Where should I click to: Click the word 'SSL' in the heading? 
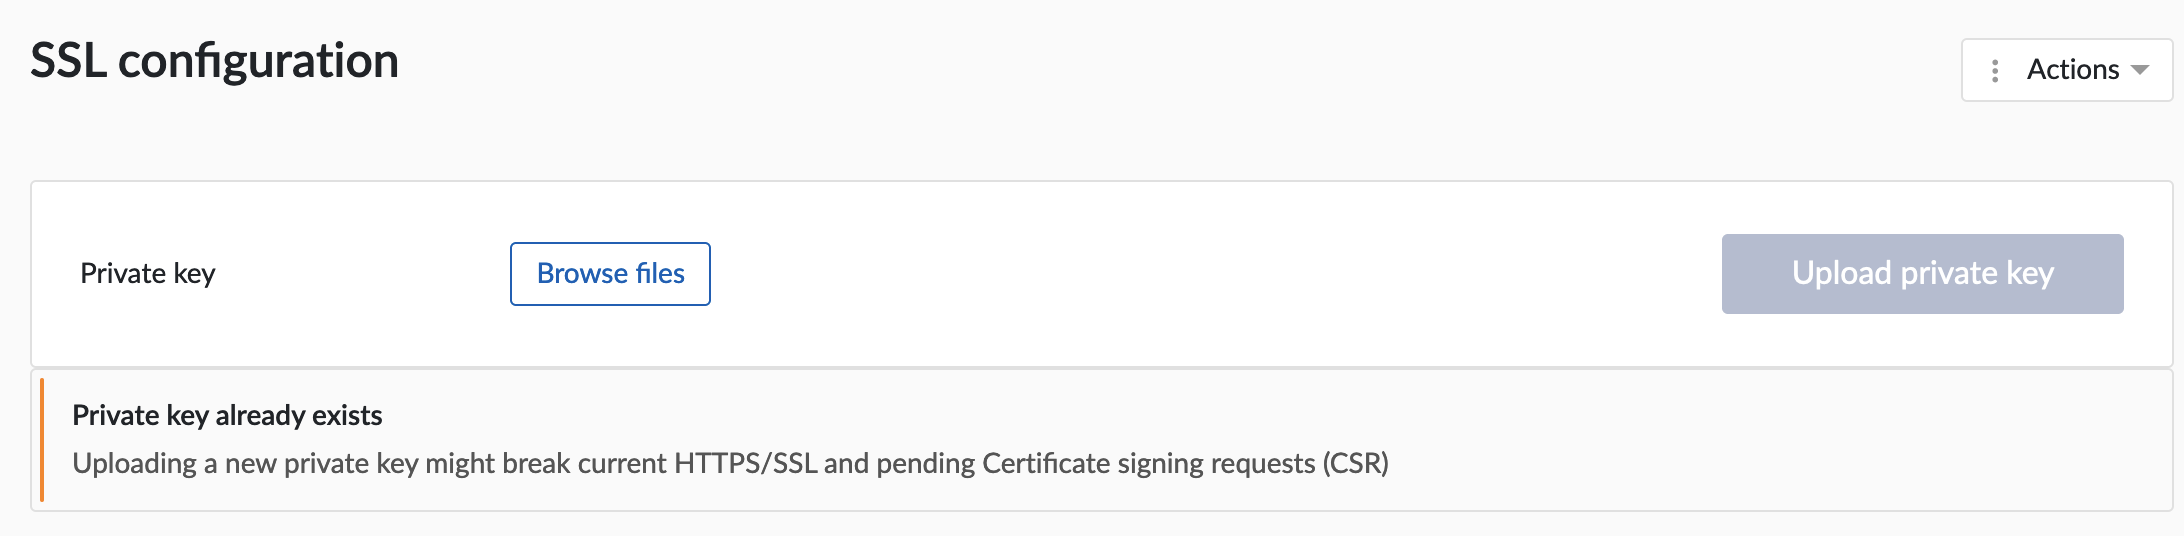pos(68,61)
